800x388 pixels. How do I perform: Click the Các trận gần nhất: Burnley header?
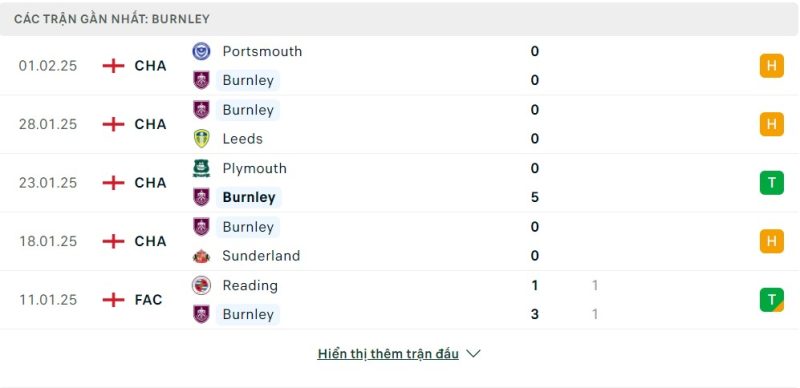coord(112,19)
